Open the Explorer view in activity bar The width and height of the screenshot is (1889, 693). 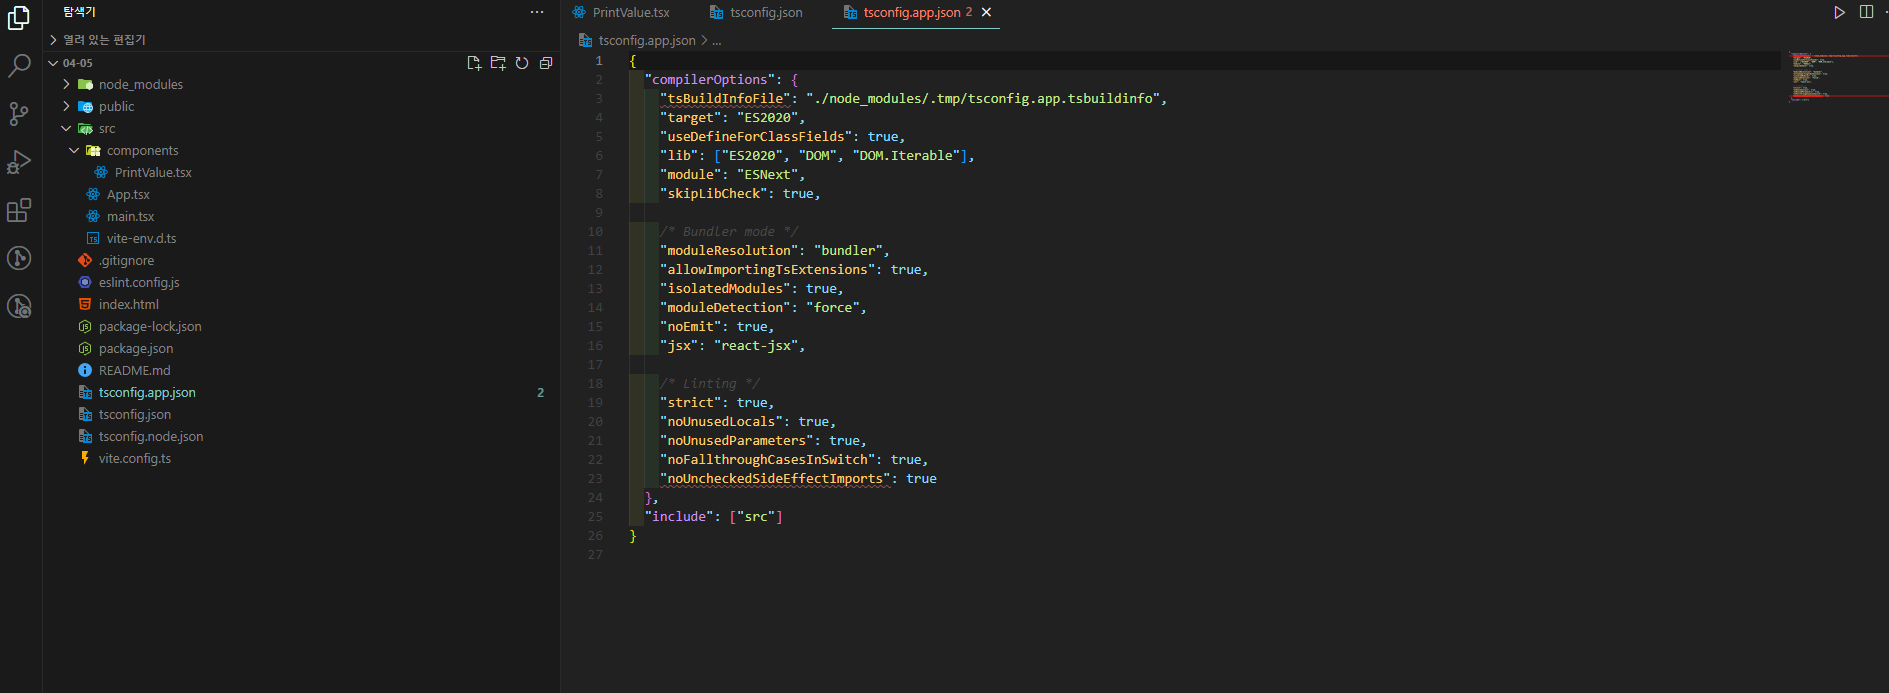[x=19, y=18]
